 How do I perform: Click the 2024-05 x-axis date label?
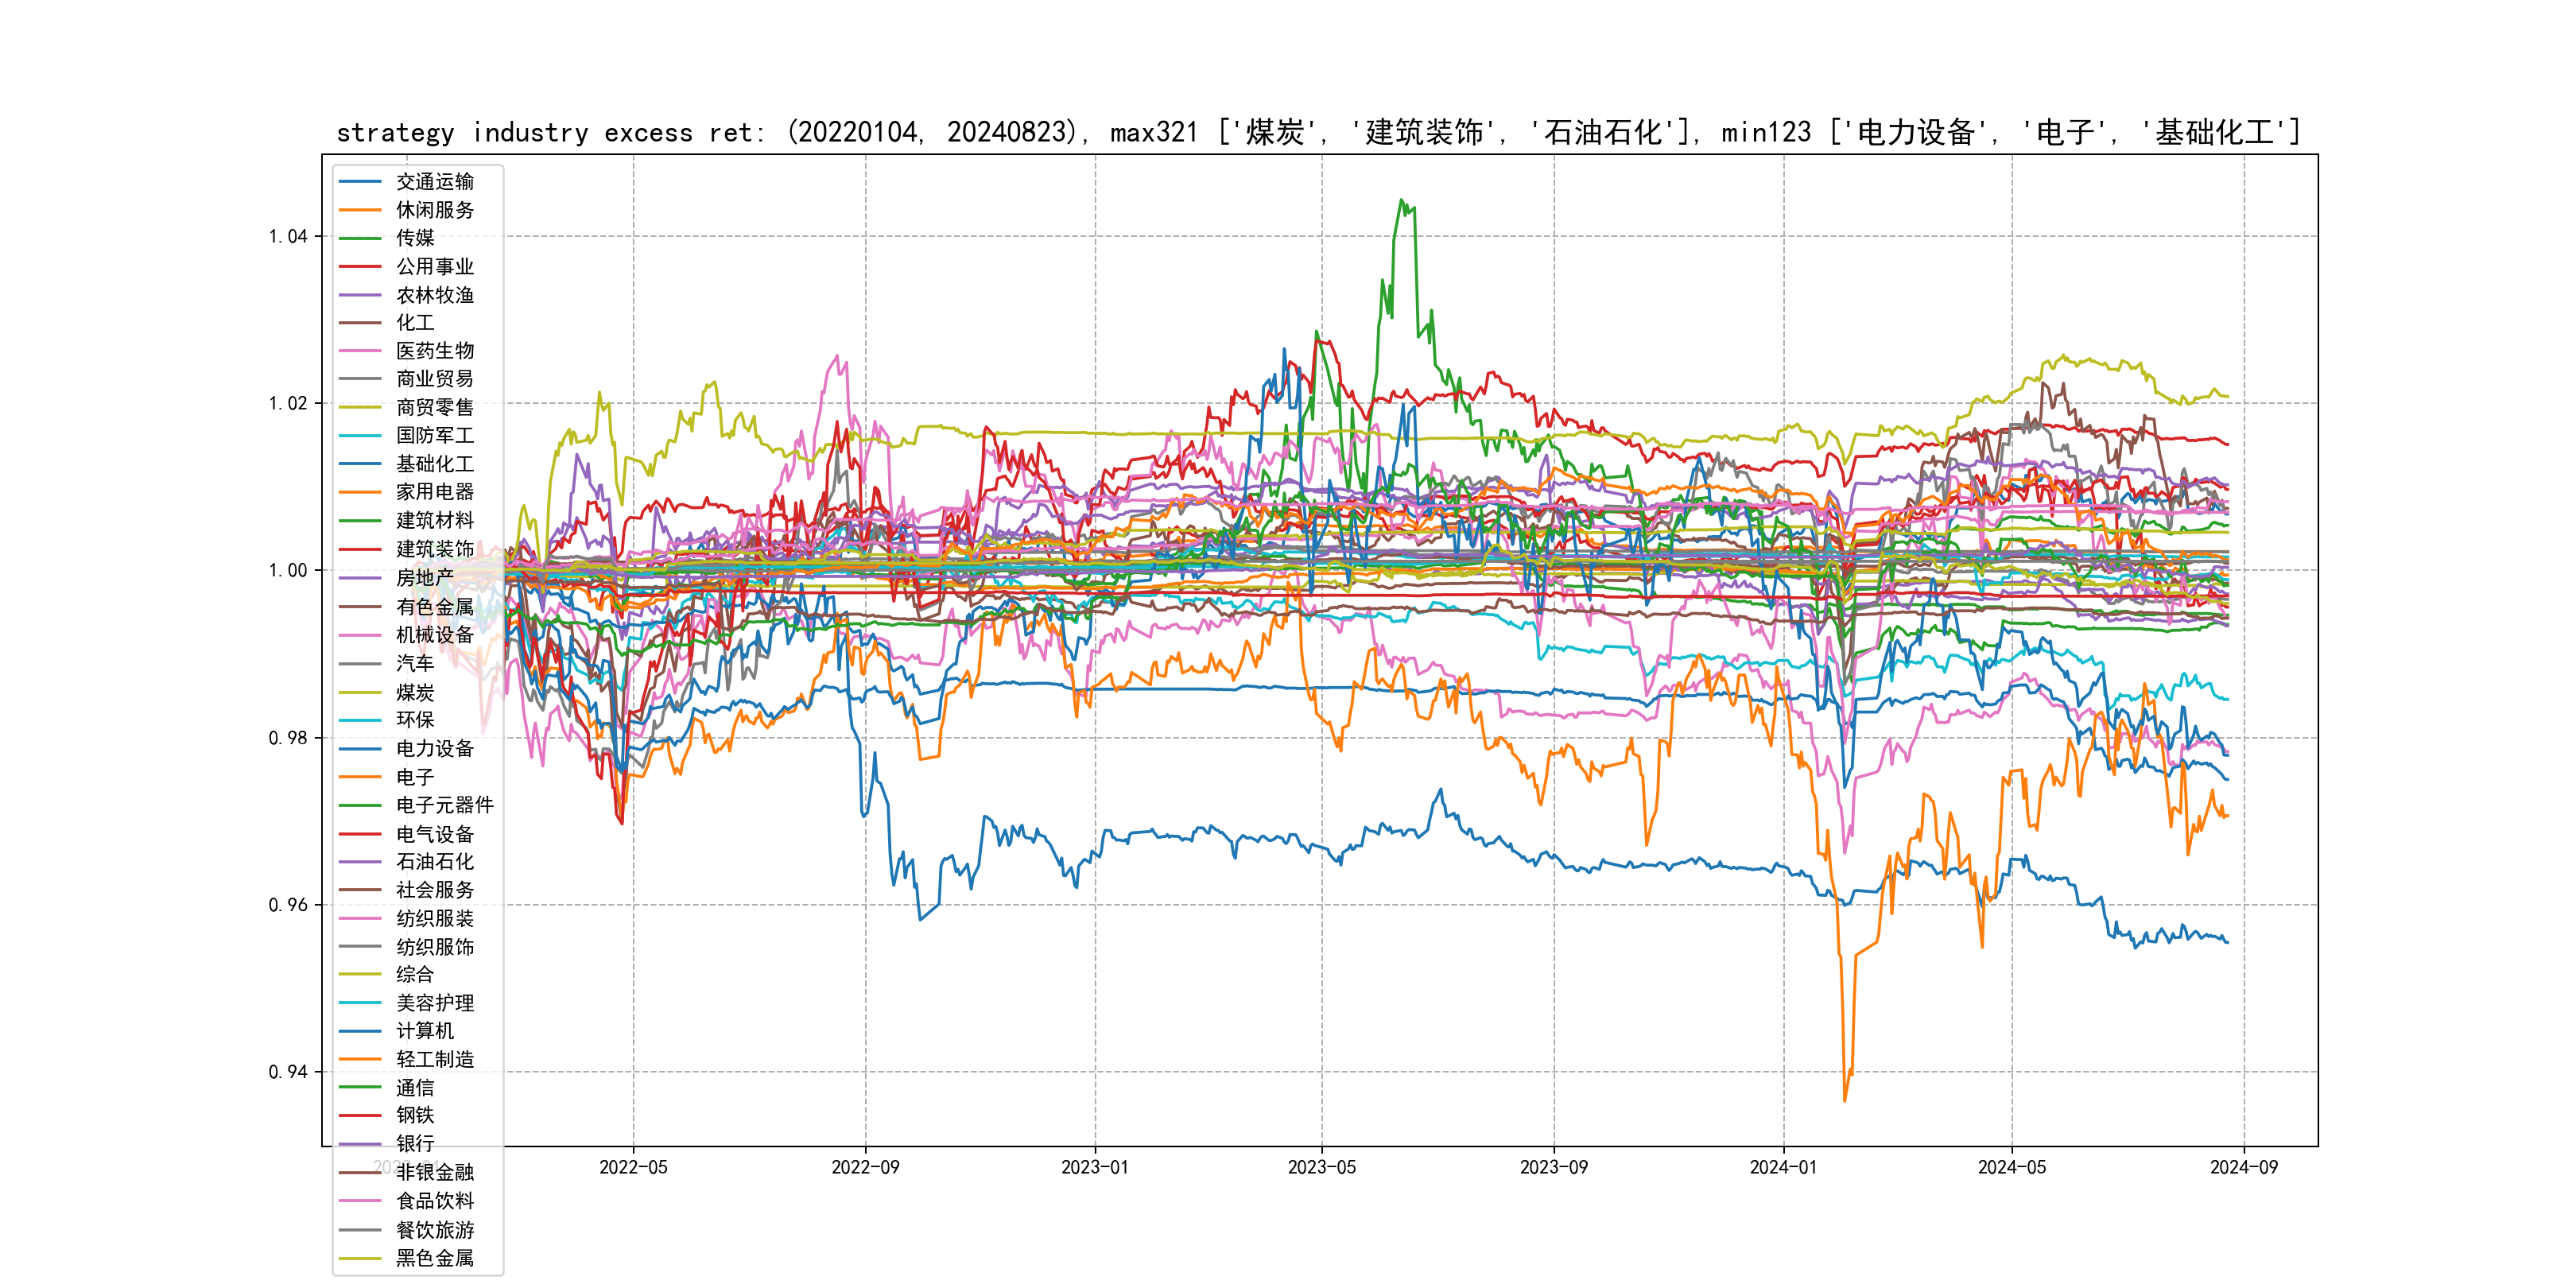click(2011, 1167)
